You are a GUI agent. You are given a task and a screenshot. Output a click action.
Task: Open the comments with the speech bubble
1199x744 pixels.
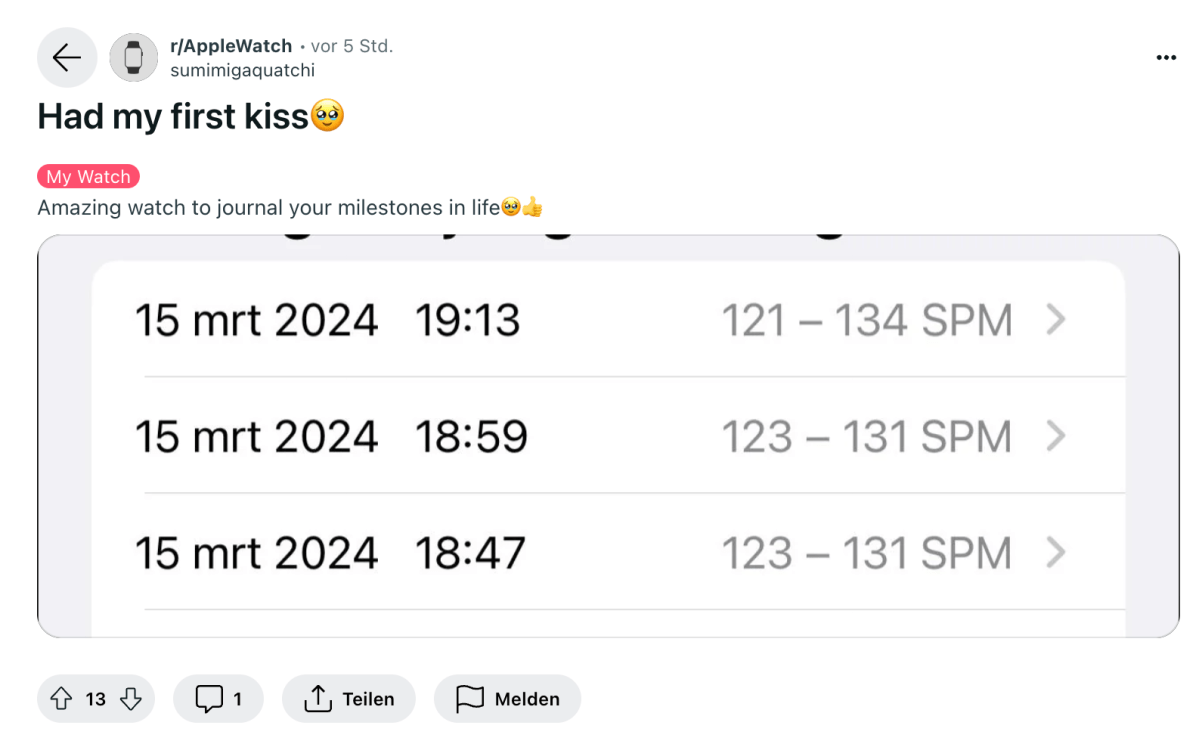click(x=209, y=698)
